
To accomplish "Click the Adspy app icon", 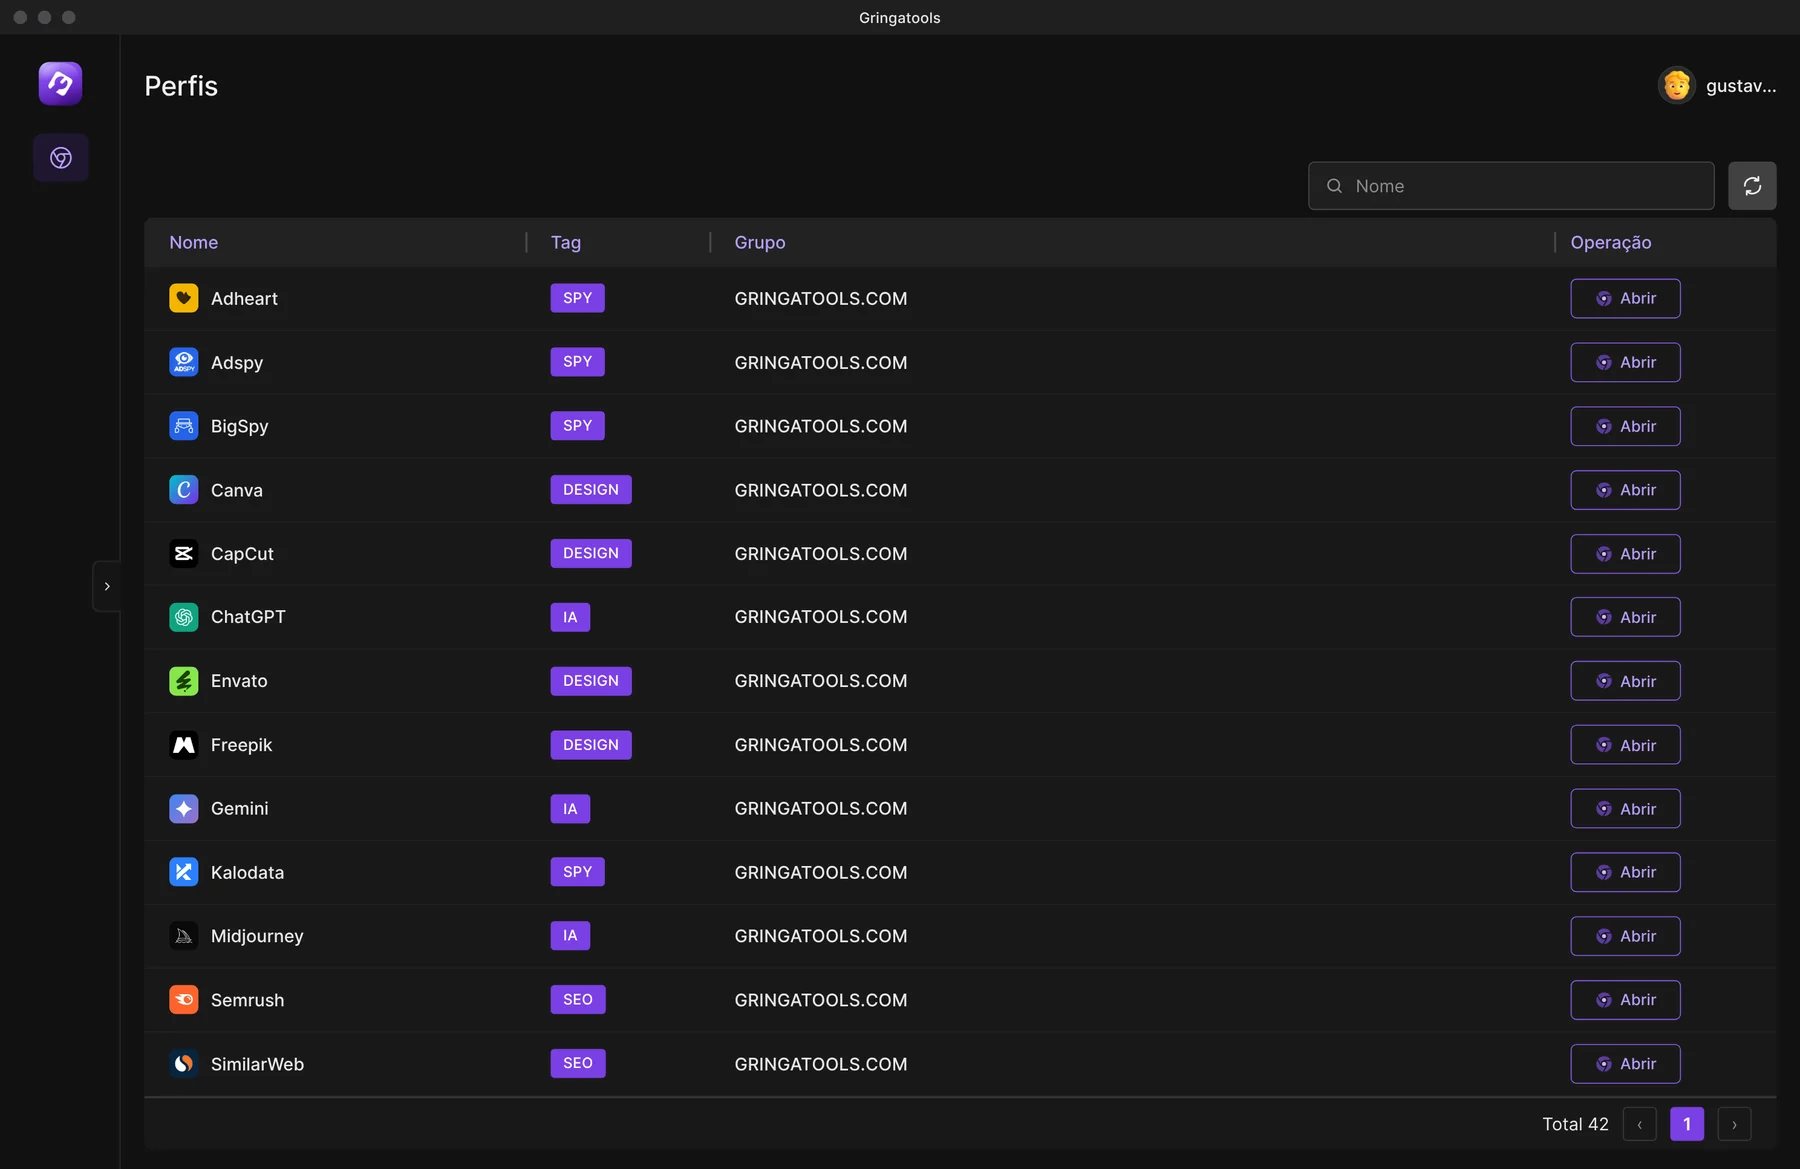I will coord(184,362).
